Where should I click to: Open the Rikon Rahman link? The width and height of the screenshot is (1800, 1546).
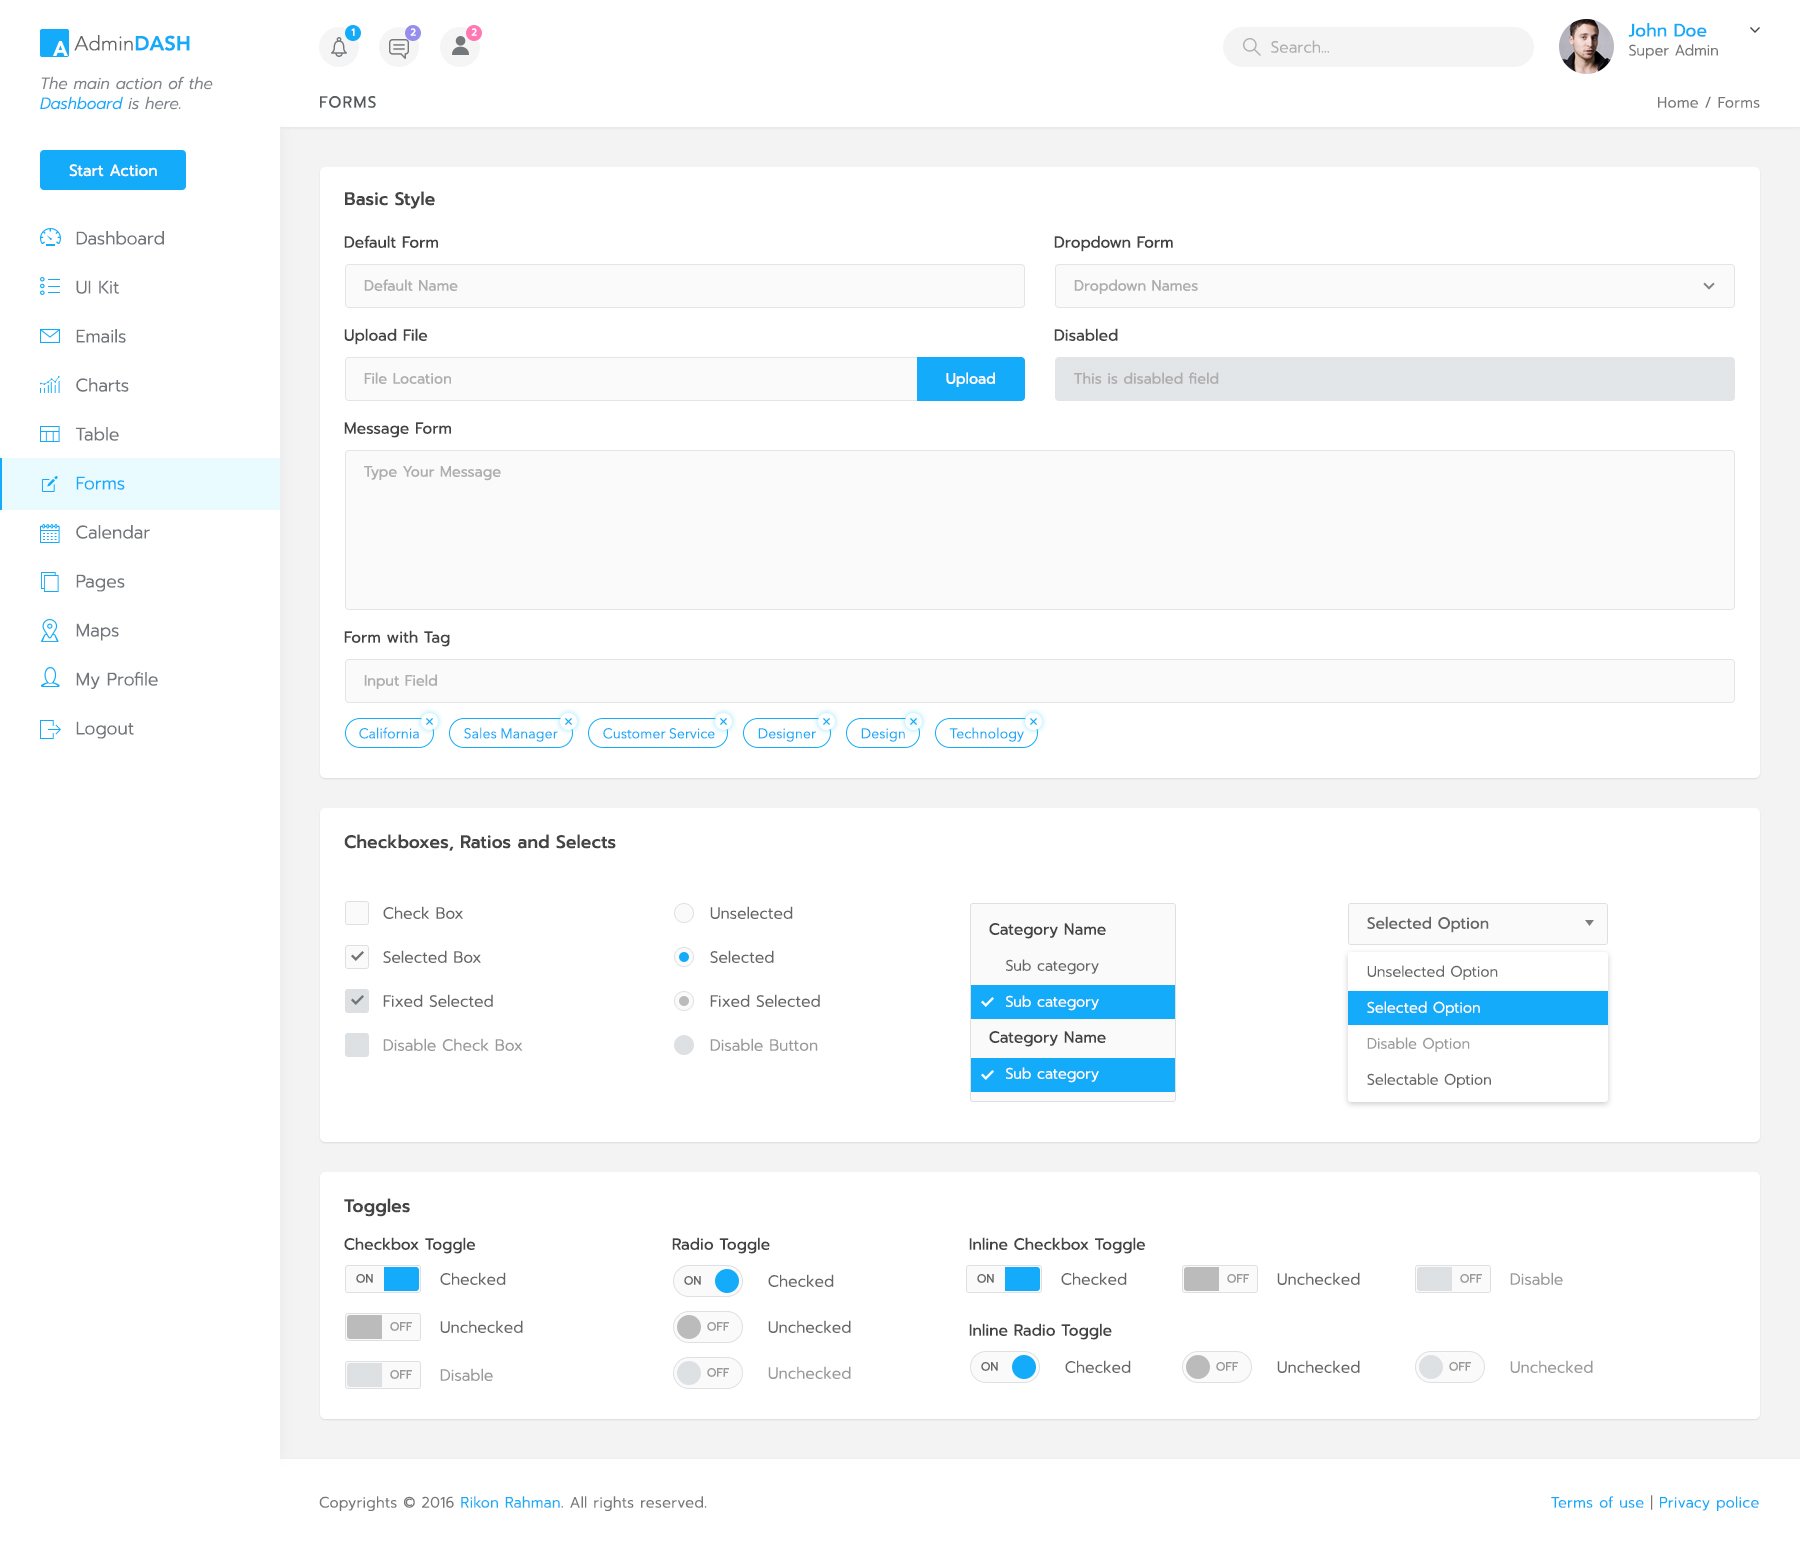click(510, 1503)
